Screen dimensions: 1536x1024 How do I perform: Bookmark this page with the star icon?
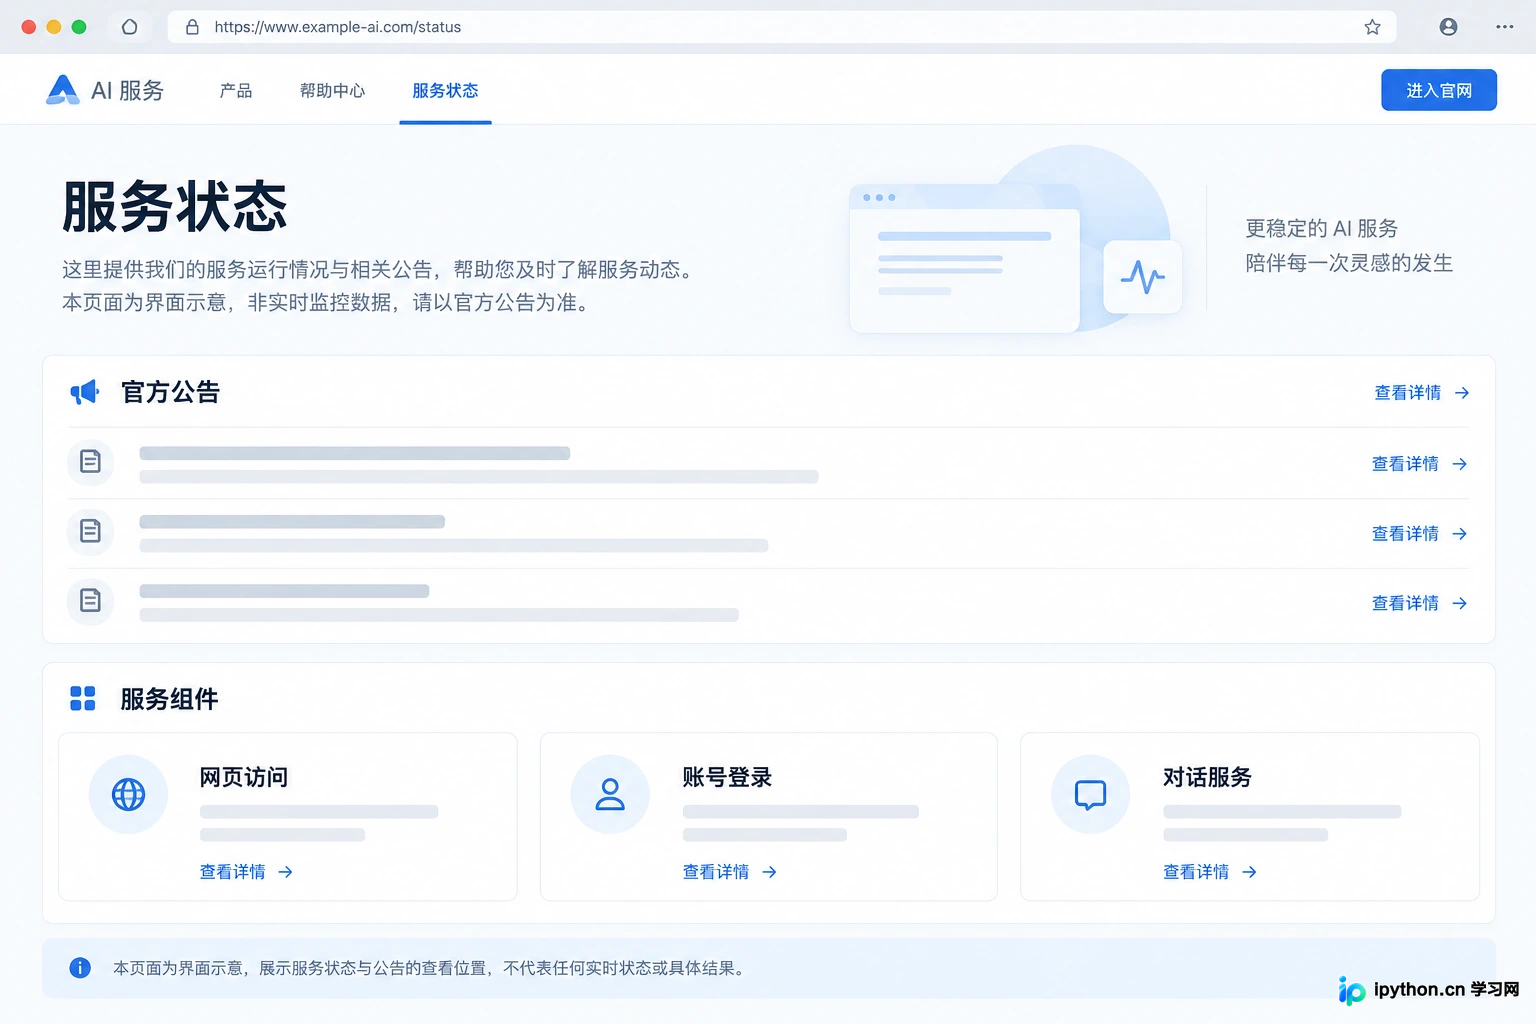(1372, 27)
